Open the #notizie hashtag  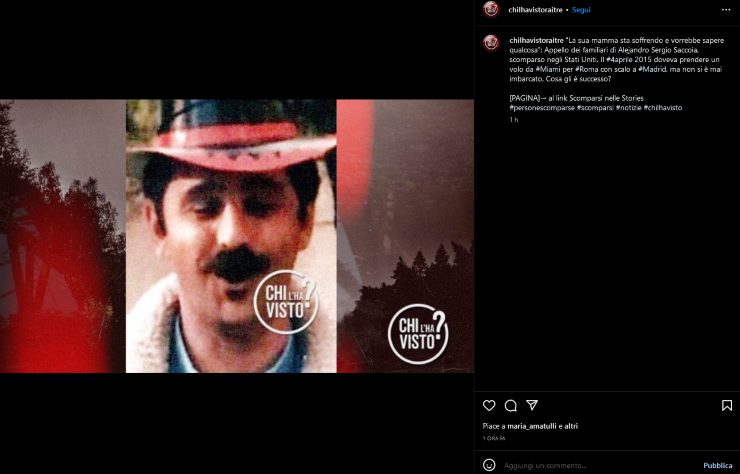coord(629,108)
